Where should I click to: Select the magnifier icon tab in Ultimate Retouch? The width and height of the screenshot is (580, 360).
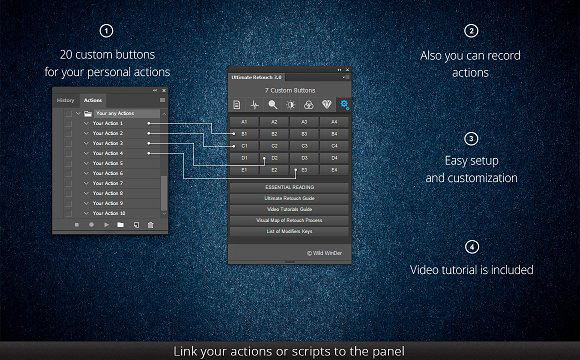coord(273,105)
